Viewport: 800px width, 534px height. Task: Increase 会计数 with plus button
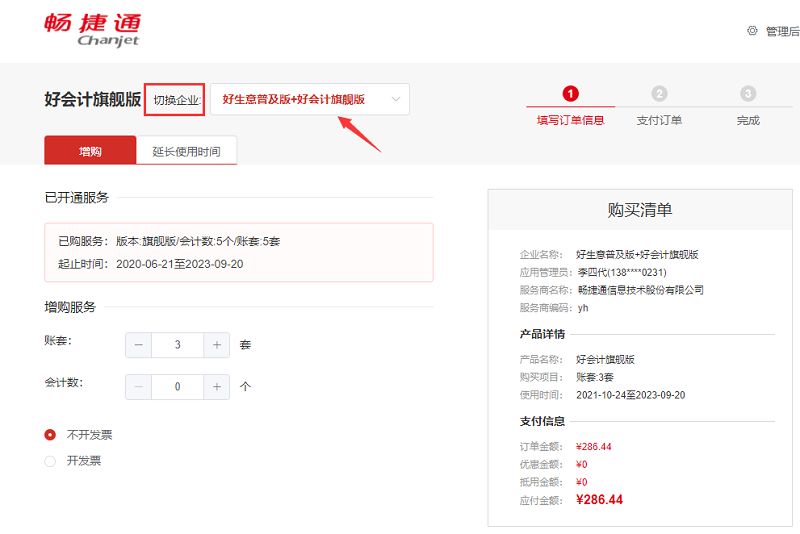click(217, 387)
